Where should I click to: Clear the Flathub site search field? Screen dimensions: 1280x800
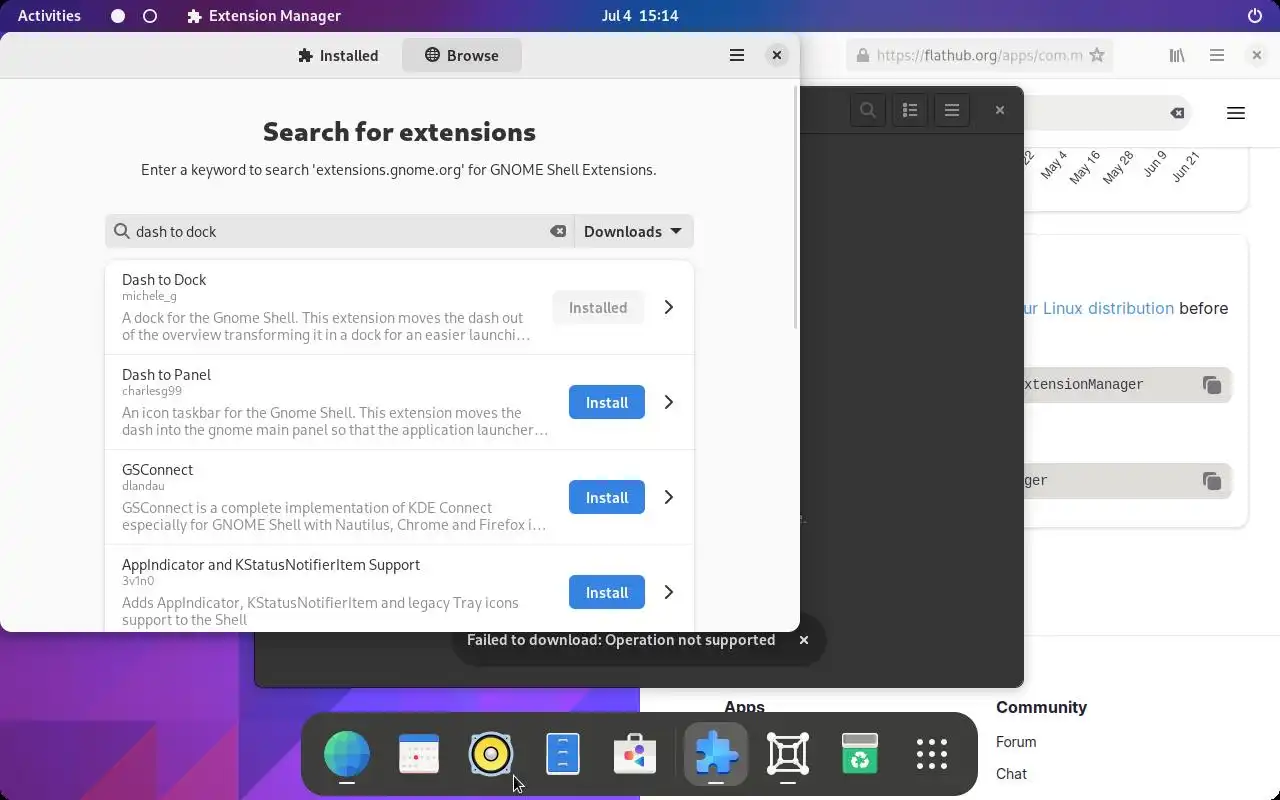[1178, 113]
